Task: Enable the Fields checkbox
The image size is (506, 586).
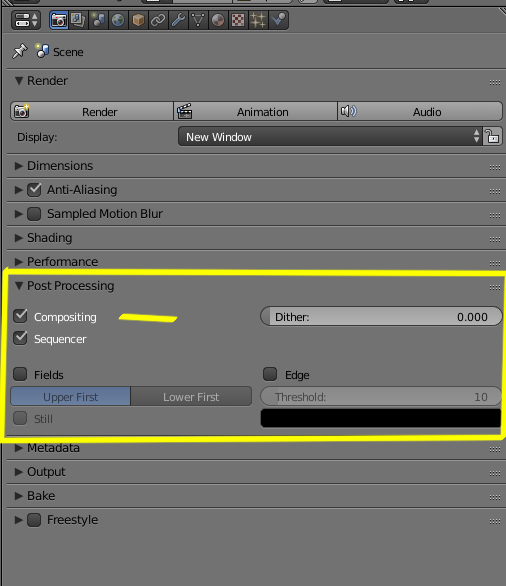Action: (20, 374)
